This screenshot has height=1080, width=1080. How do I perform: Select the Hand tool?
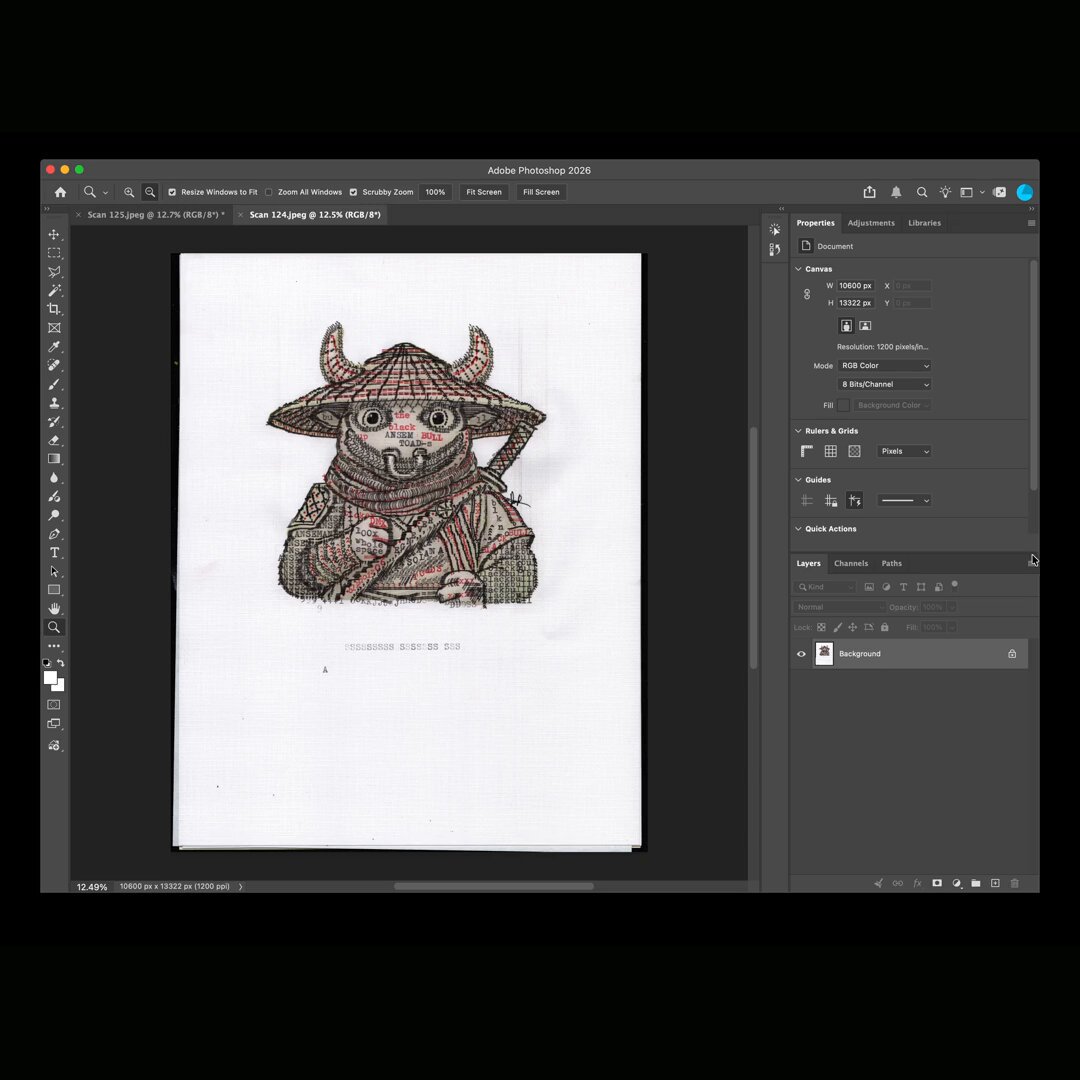[x=54, y=608]
